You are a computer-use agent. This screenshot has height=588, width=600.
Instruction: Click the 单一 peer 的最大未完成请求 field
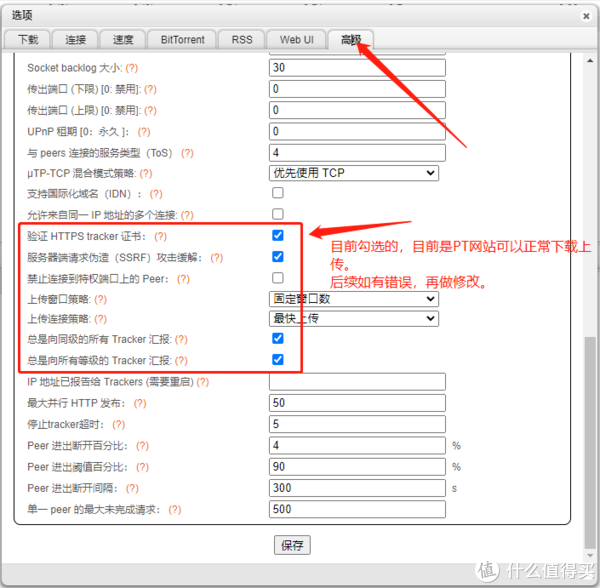(357, 509)
